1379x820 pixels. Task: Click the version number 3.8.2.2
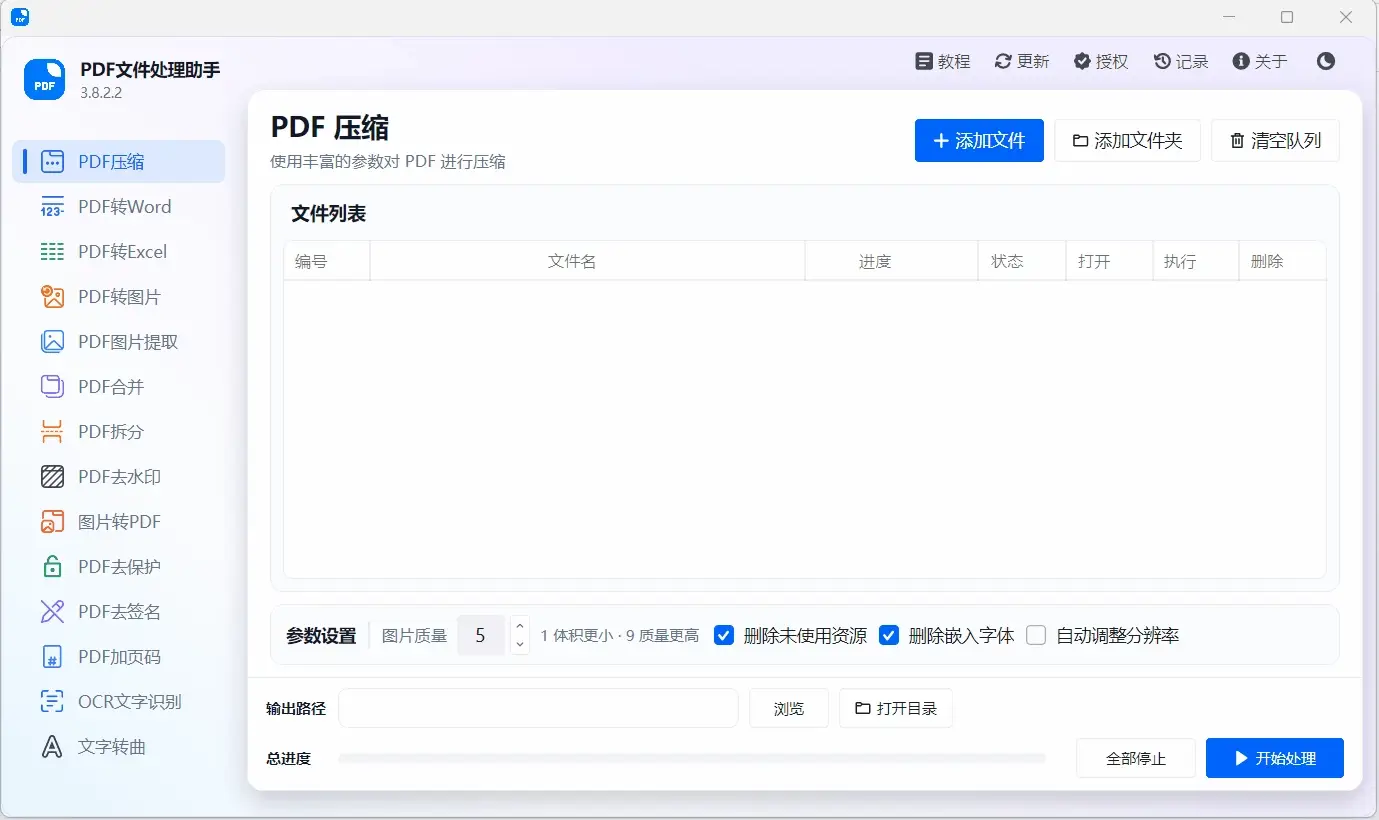click(x=101, y=92)
